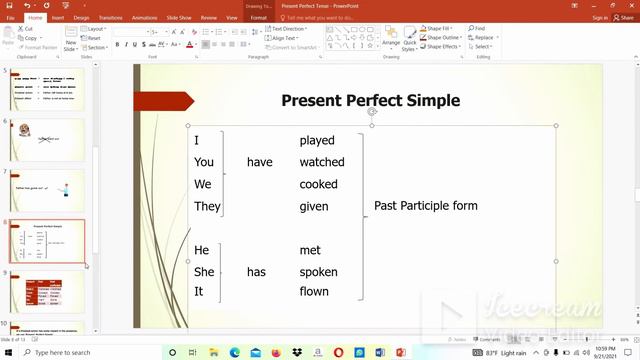
Task: Pick the line shape from shapes gallery
Action: click(x=338, y=29)
